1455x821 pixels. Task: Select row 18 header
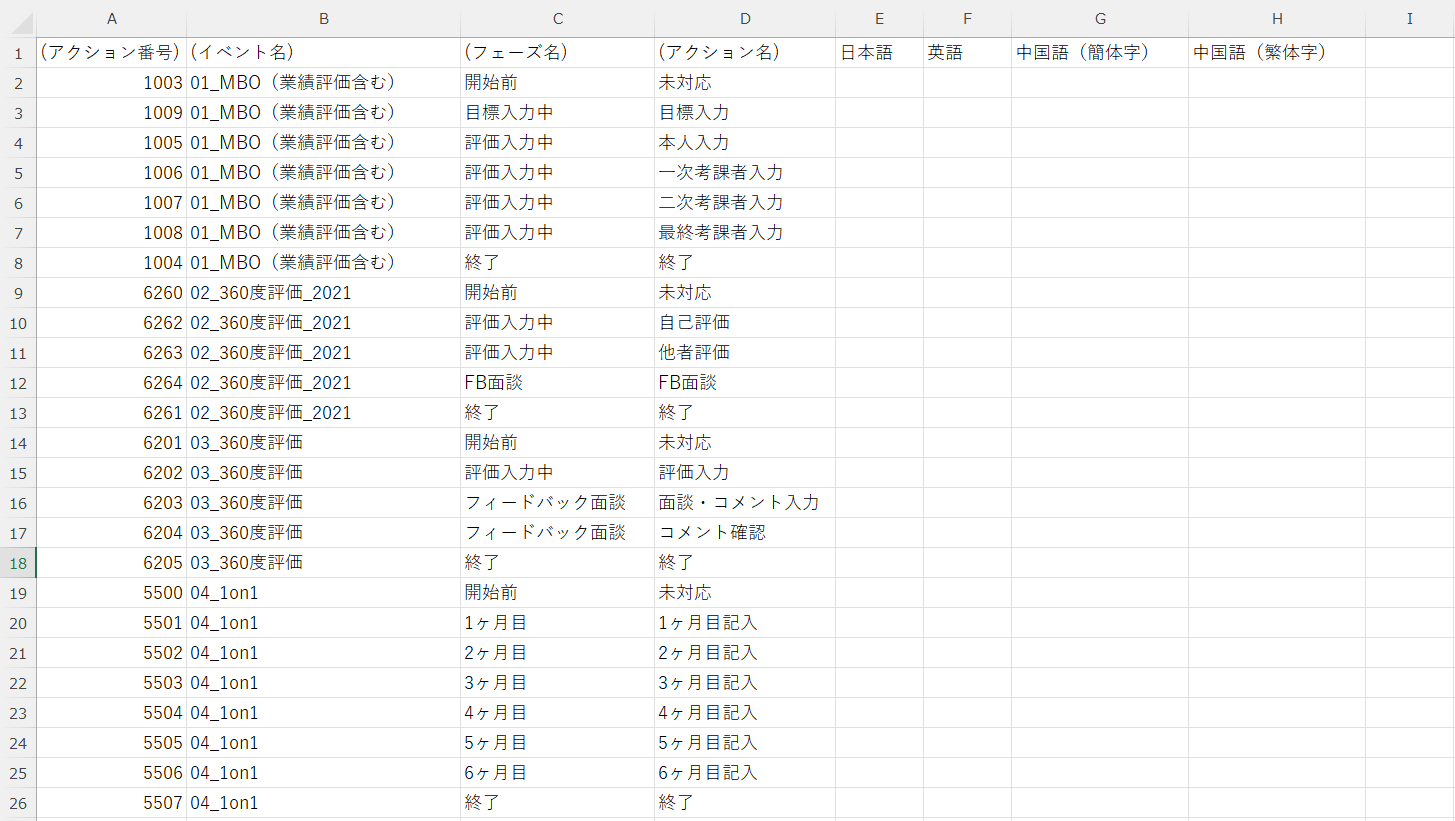18,563
